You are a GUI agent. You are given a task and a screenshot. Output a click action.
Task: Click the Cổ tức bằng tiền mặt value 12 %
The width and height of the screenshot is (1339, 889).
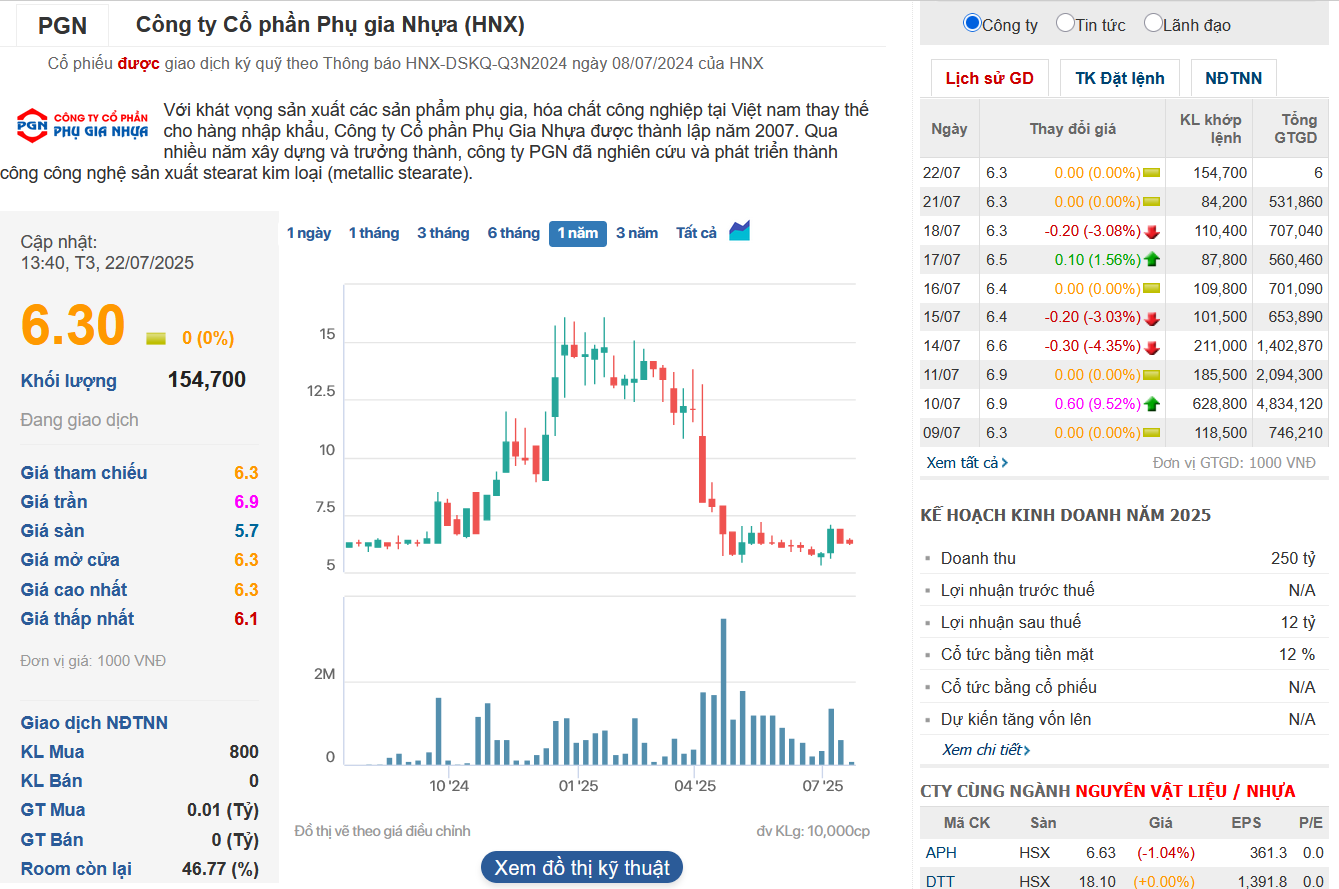click(x=1297, y=654)
